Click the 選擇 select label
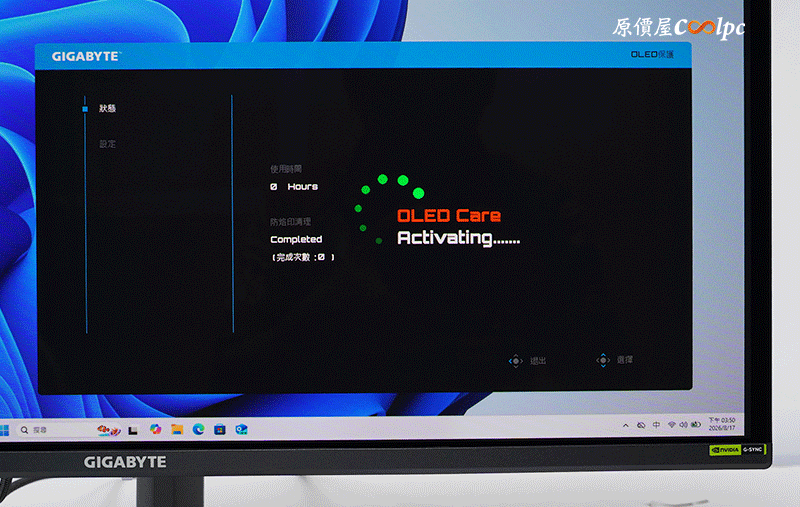800x507 pixels. pos(625,360)
